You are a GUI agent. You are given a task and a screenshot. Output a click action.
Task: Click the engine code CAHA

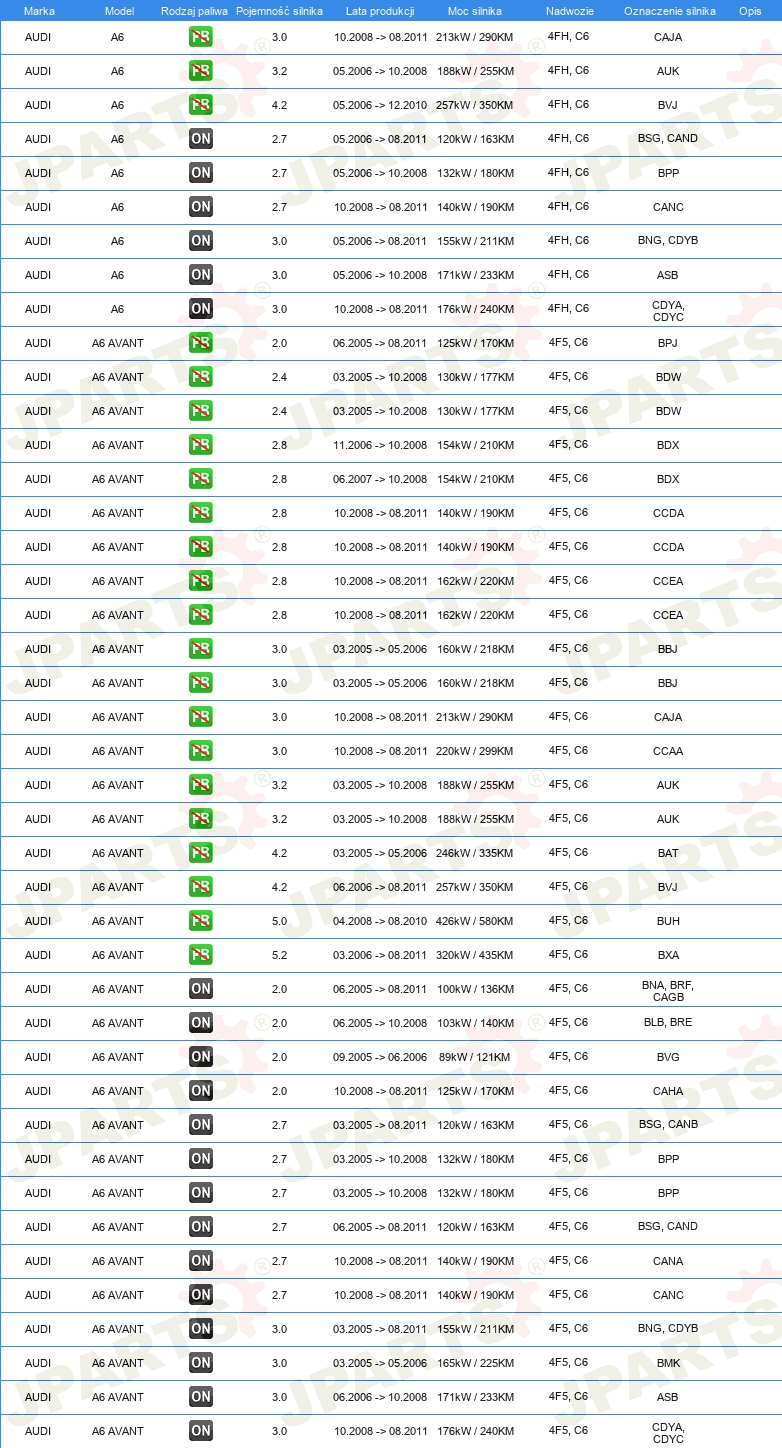[668, 1092]
